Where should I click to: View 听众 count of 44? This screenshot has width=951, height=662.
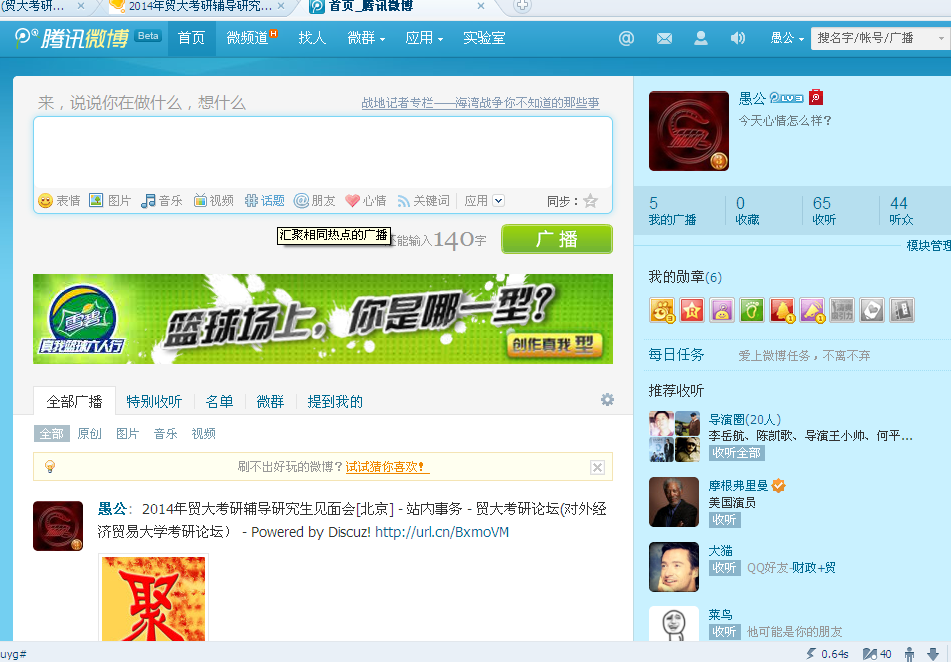tap(901, 211)
